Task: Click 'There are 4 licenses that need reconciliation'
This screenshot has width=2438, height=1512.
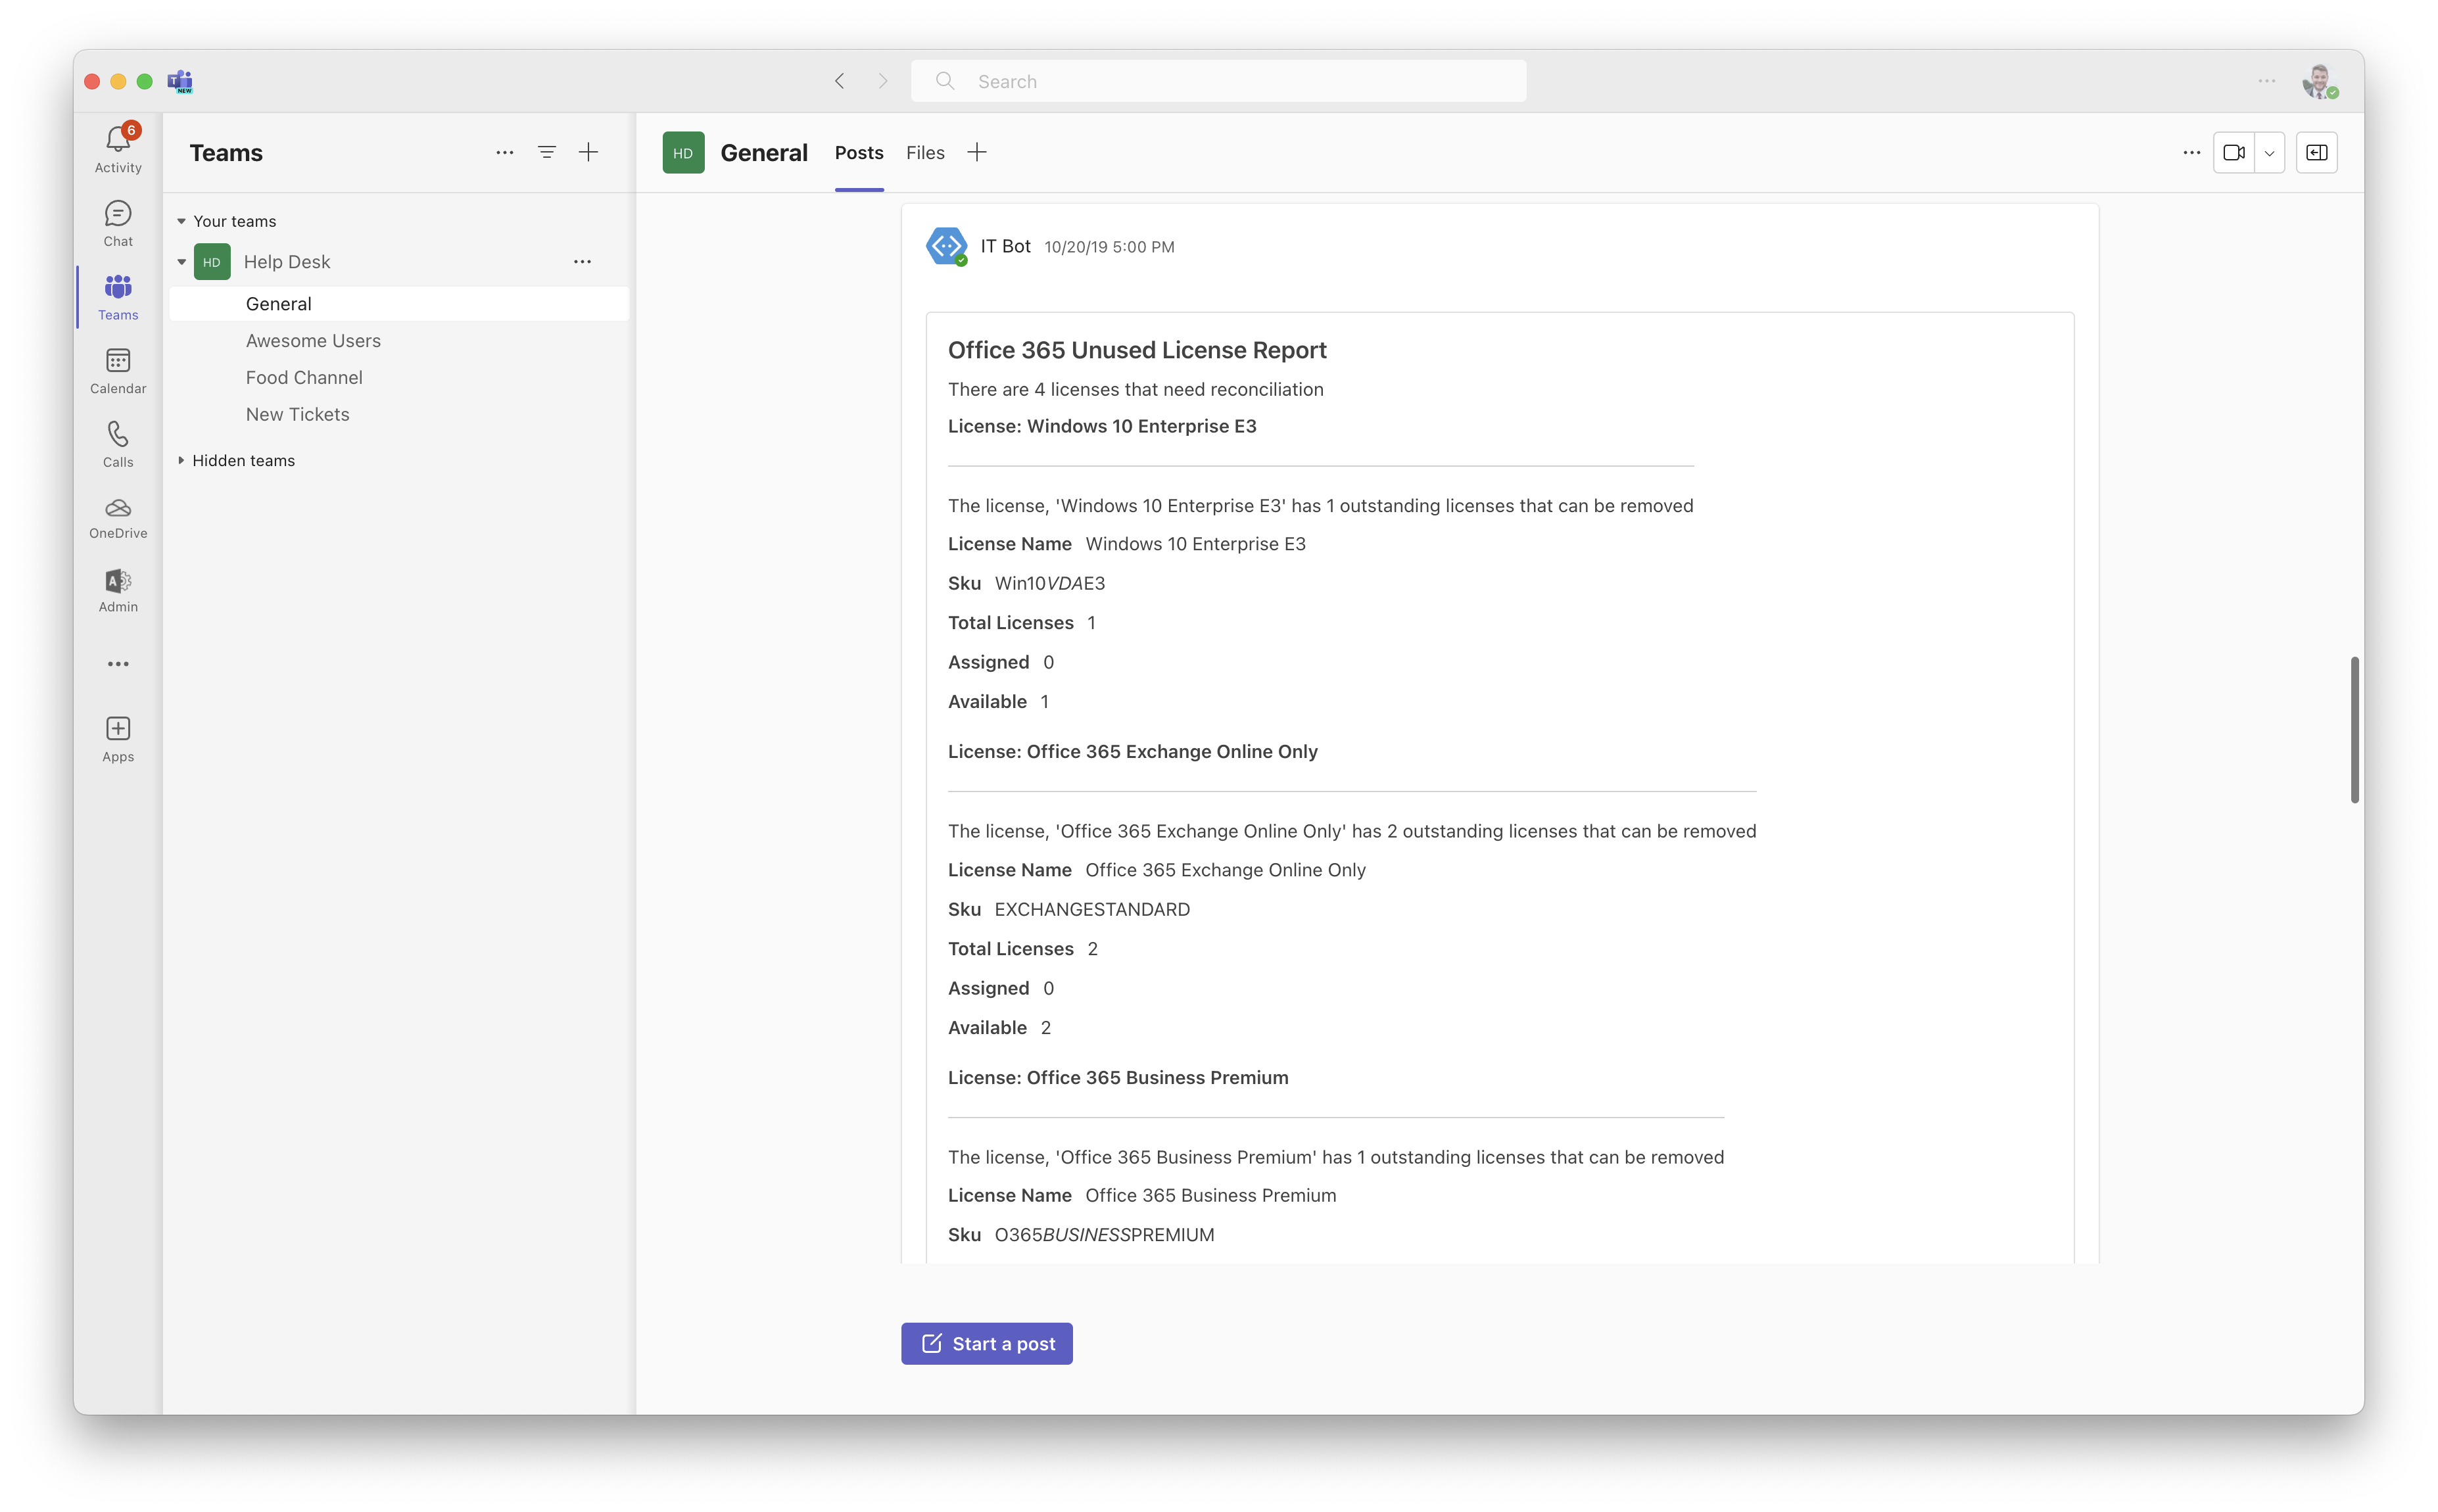Action: coord(1136,390)
